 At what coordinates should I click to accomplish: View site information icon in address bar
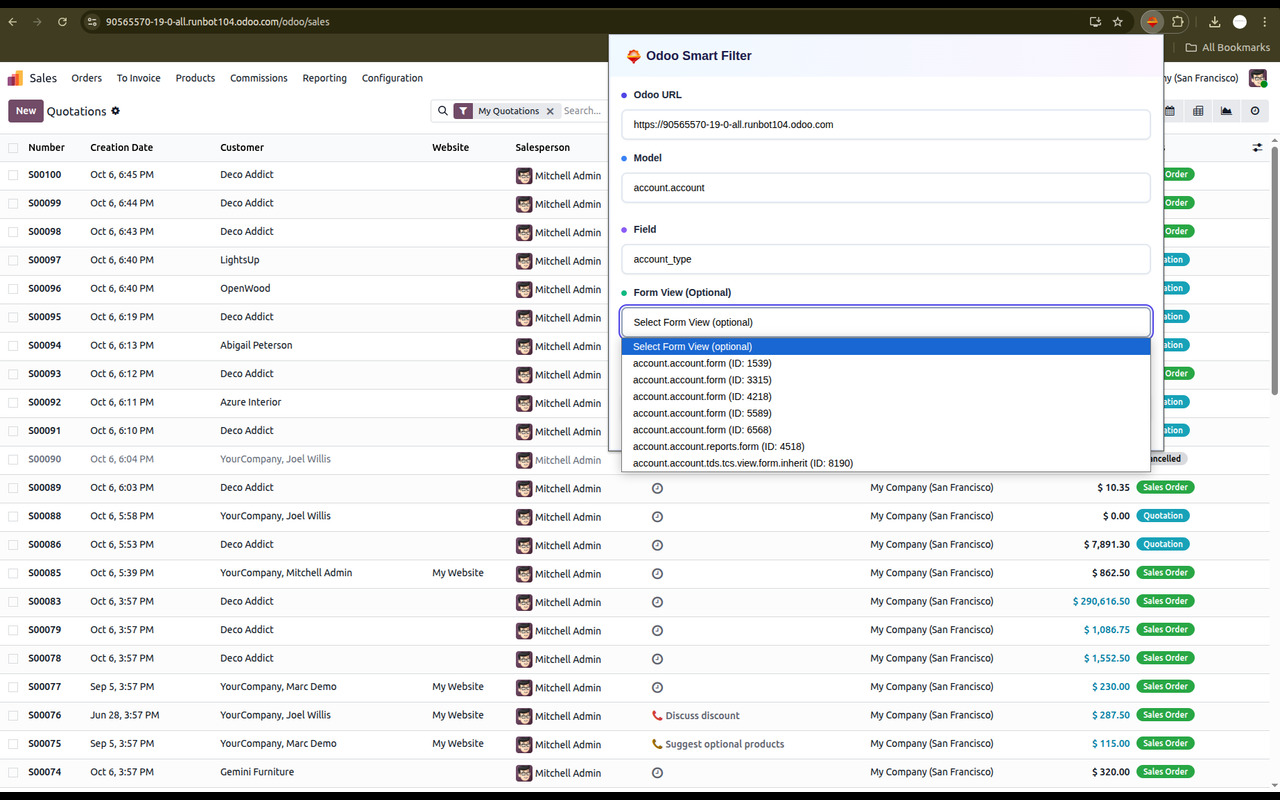92,21
